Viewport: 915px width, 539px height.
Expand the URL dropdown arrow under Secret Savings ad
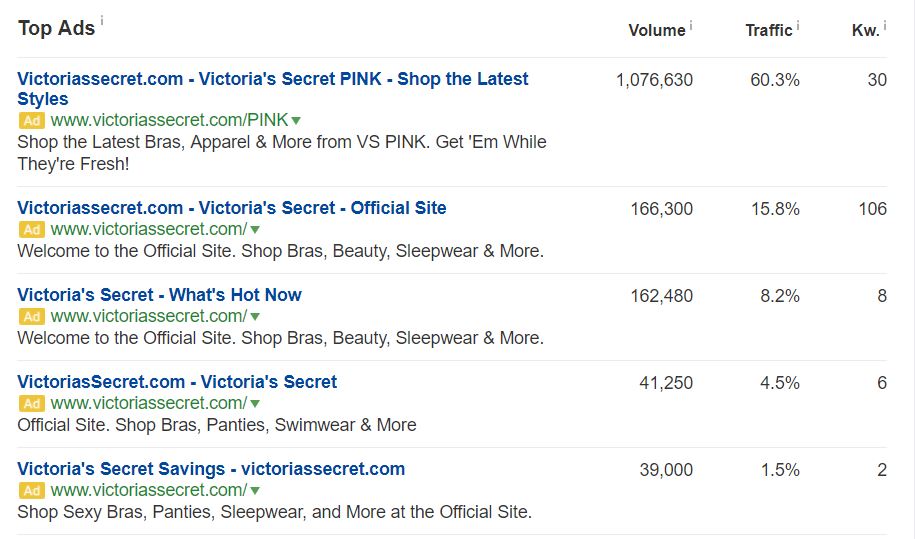[x=255, y=491]
